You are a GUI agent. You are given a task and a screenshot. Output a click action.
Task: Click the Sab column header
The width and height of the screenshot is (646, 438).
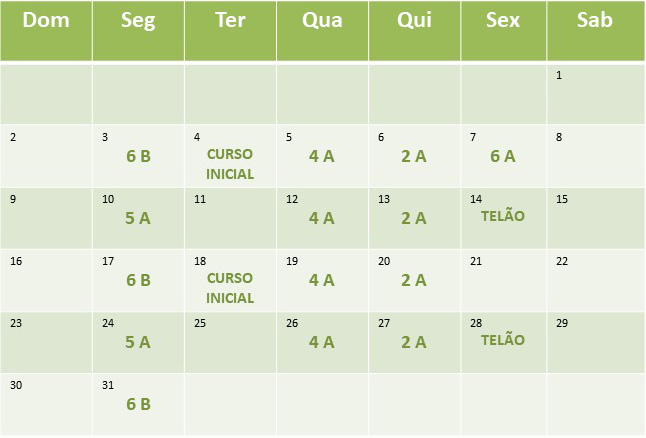click(x=595, y=31)
